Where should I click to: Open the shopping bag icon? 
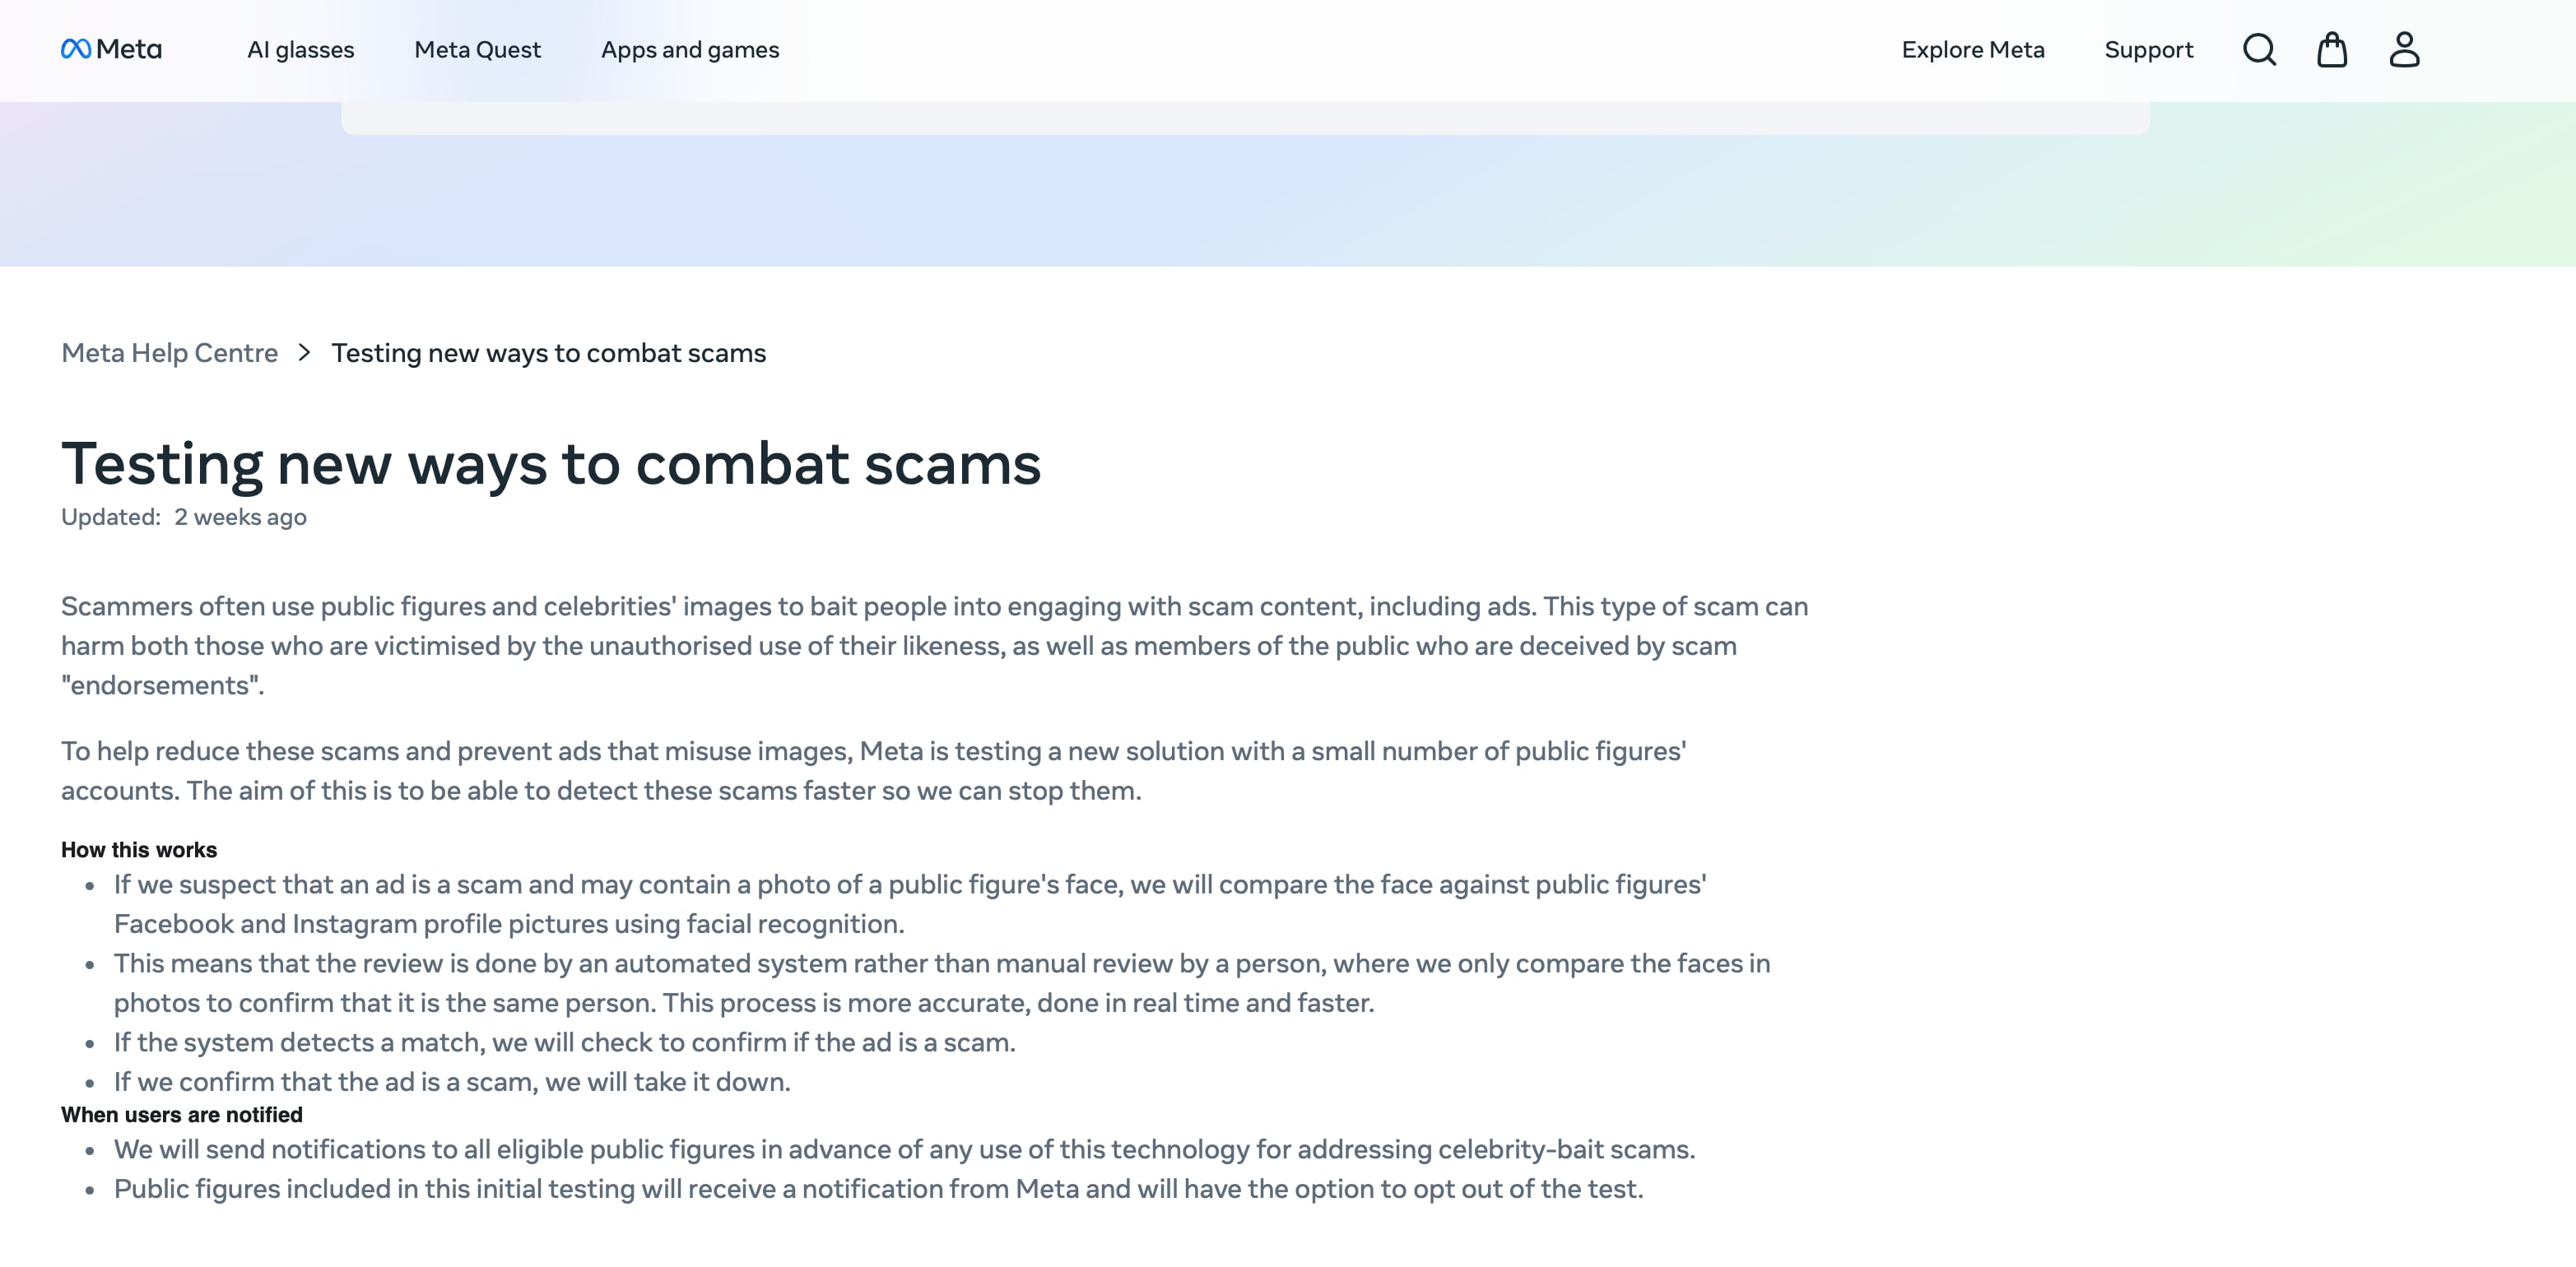click(2332, 49)
